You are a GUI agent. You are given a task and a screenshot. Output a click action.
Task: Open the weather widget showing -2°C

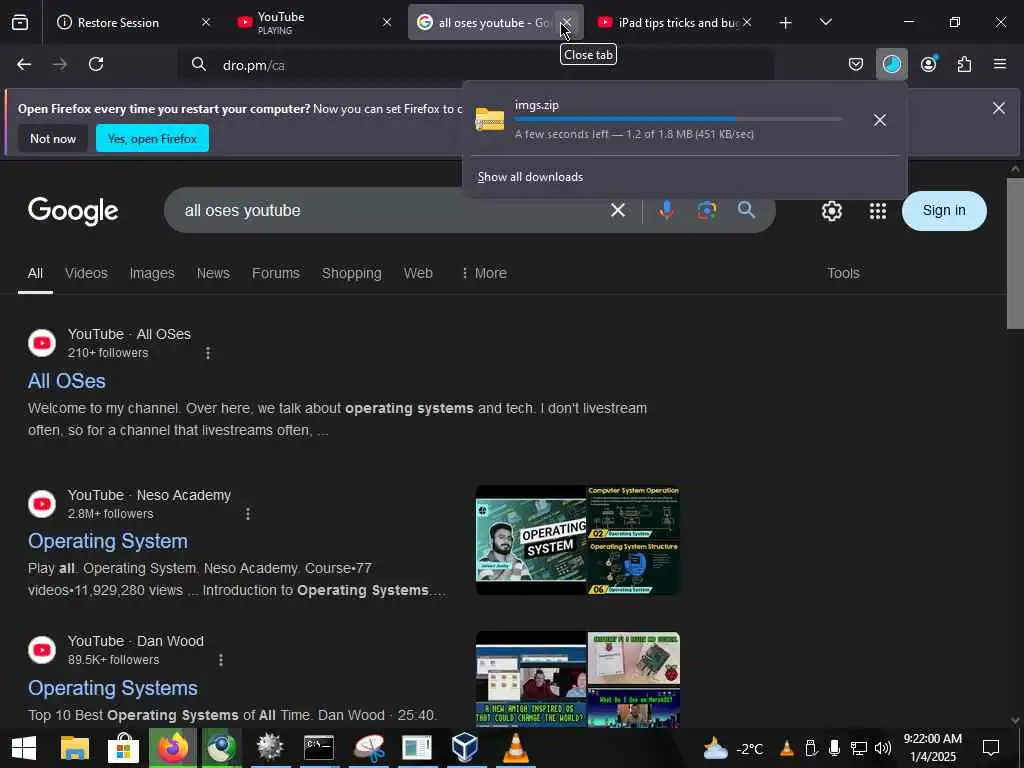point(732,748)
